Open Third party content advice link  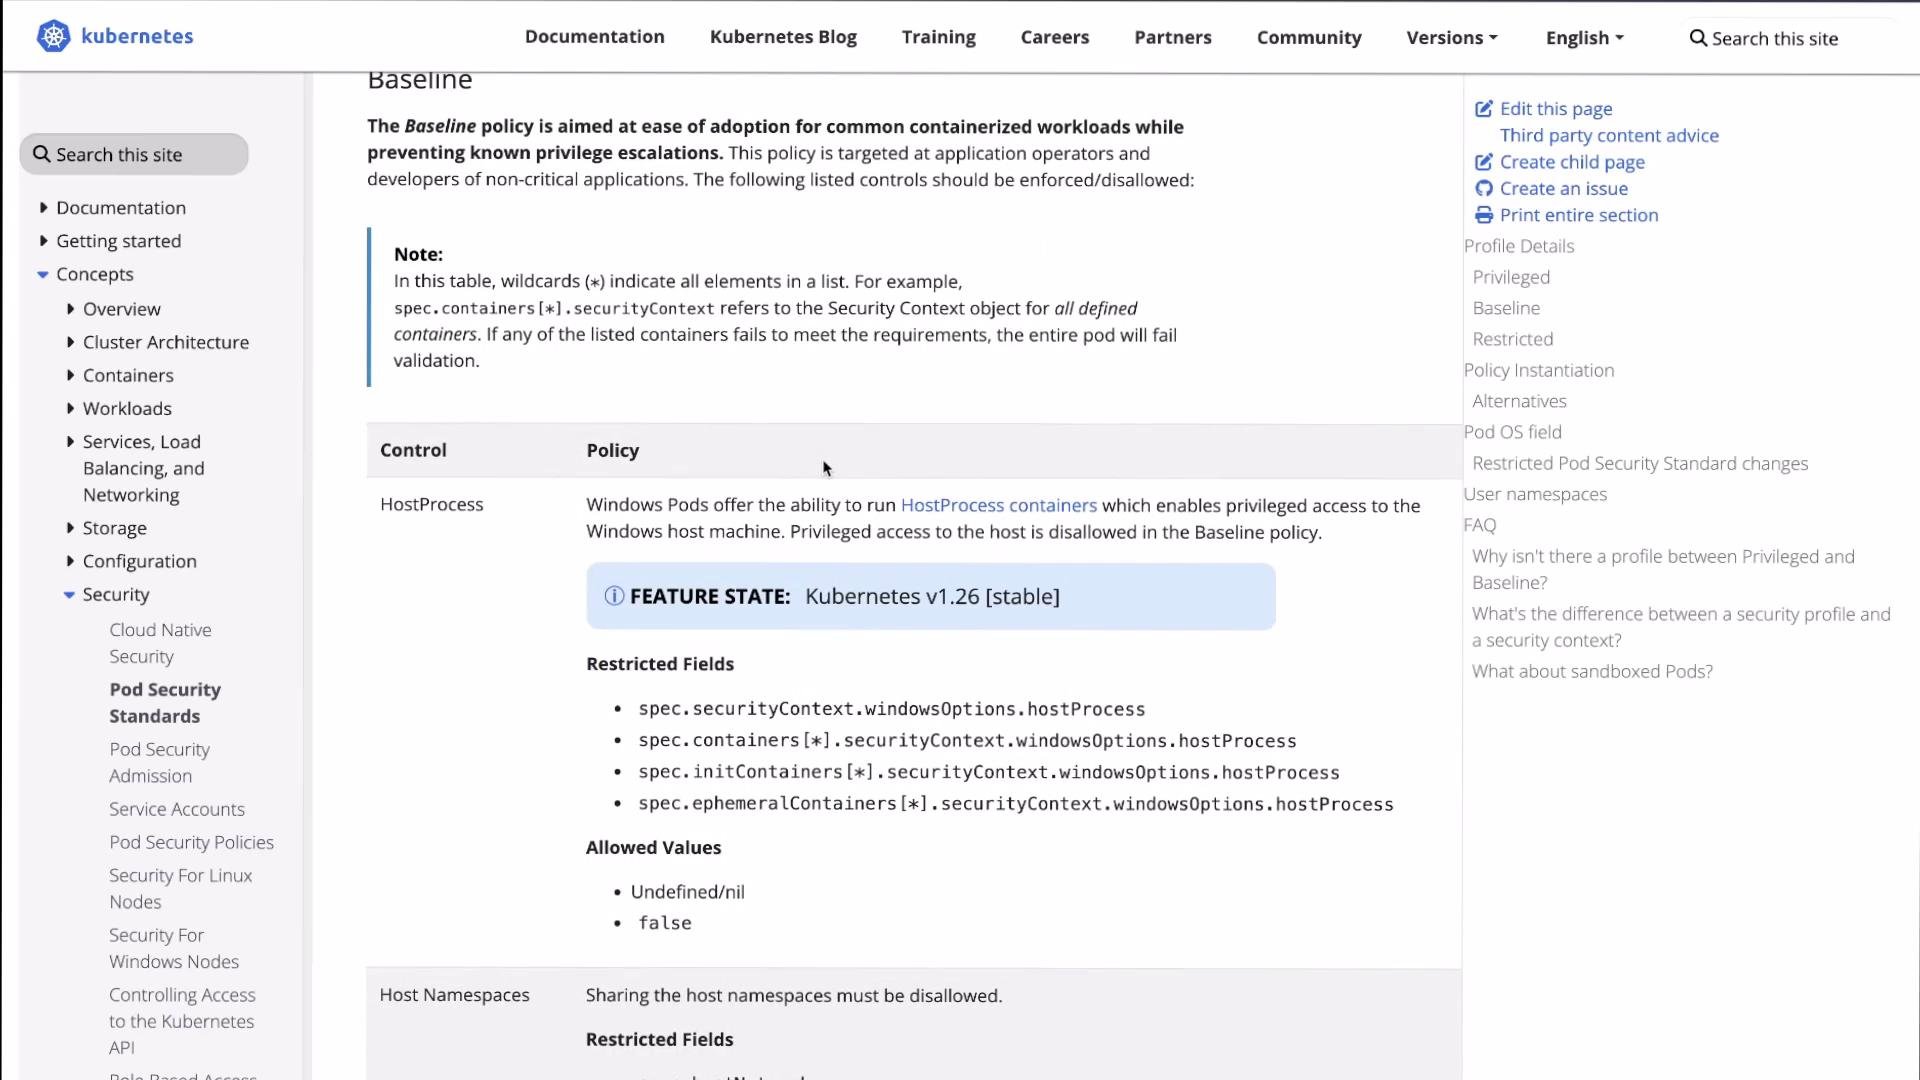point(1609,135)
